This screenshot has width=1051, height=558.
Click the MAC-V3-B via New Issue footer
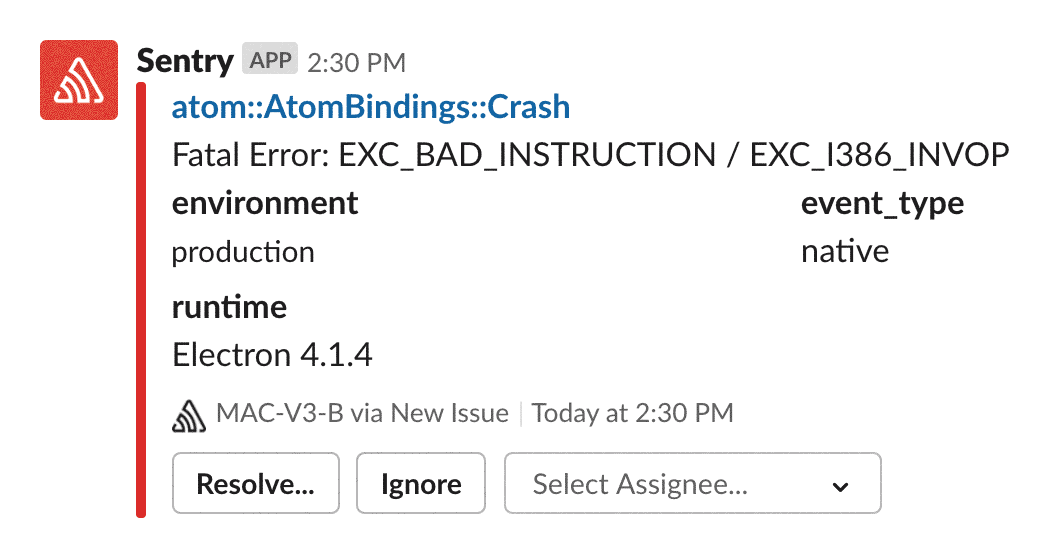[x=362, y=413]
